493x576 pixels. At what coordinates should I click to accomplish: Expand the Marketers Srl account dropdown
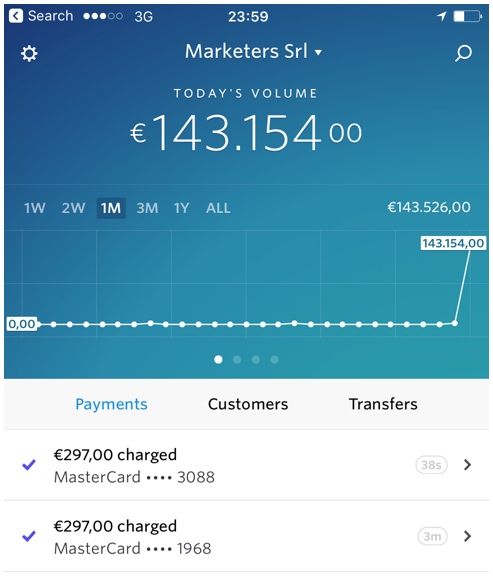tap(253, 51)
